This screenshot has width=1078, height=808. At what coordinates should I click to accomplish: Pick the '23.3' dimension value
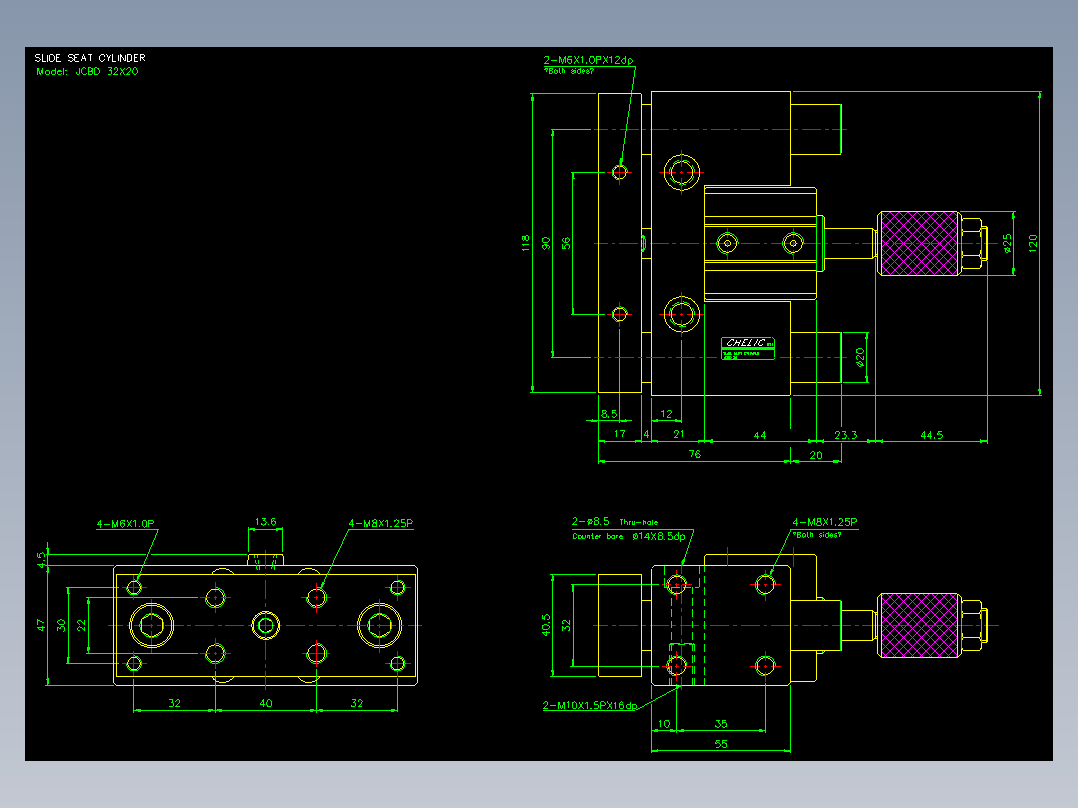(846, 435)
